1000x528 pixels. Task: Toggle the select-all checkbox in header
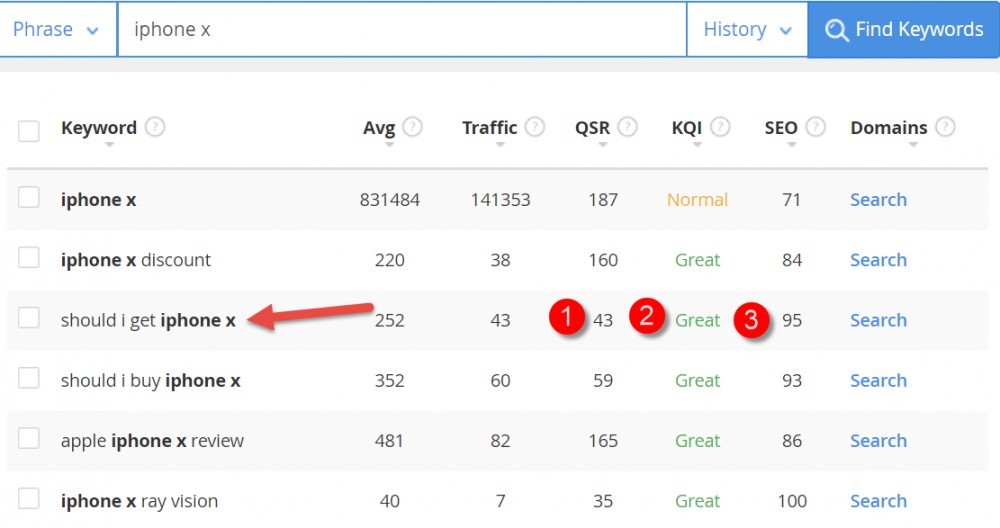[x=29, y=131]
